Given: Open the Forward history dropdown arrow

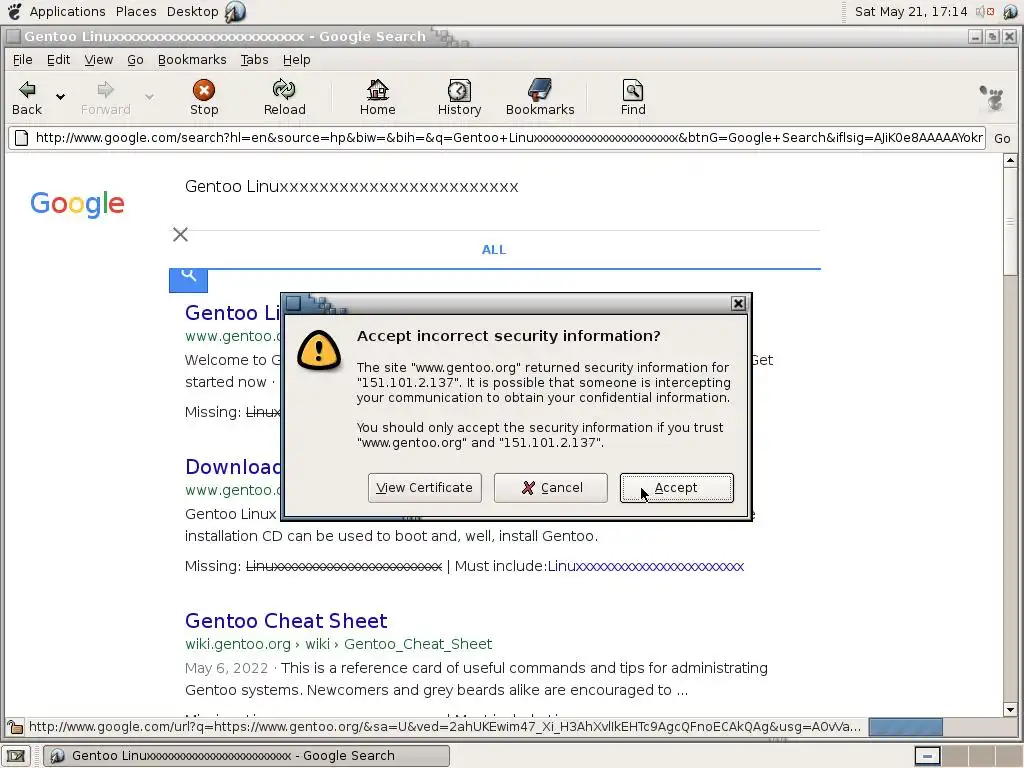Looking at the screenshot, I should (149, 97).
